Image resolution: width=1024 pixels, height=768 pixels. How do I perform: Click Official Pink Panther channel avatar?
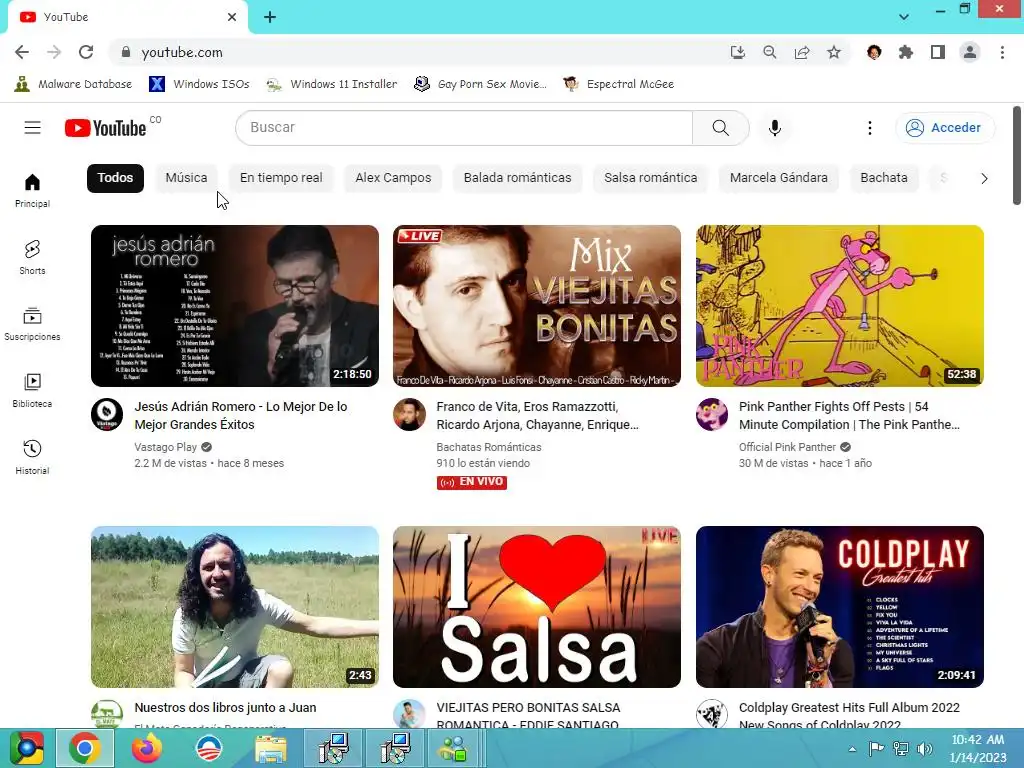[712, 414]
